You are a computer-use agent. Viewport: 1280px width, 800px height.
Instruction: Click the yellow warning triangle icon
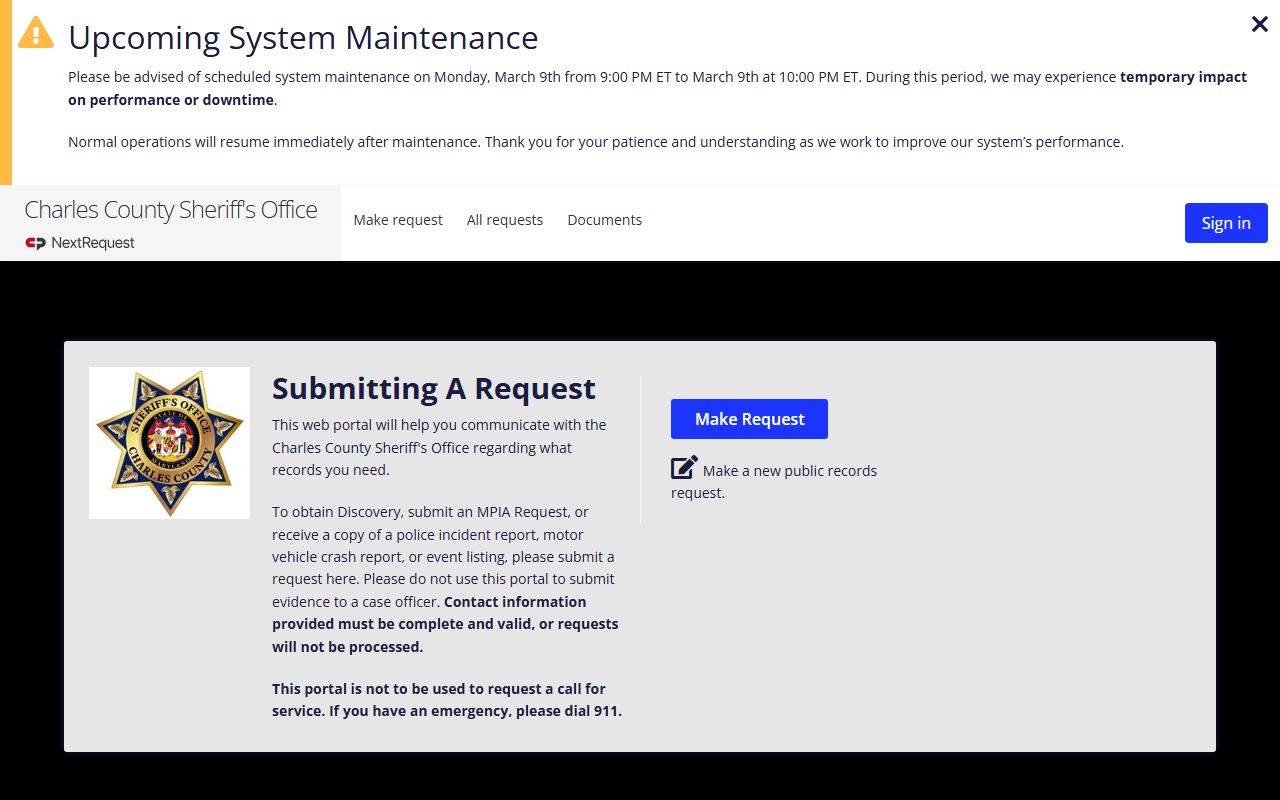(36, 33)
